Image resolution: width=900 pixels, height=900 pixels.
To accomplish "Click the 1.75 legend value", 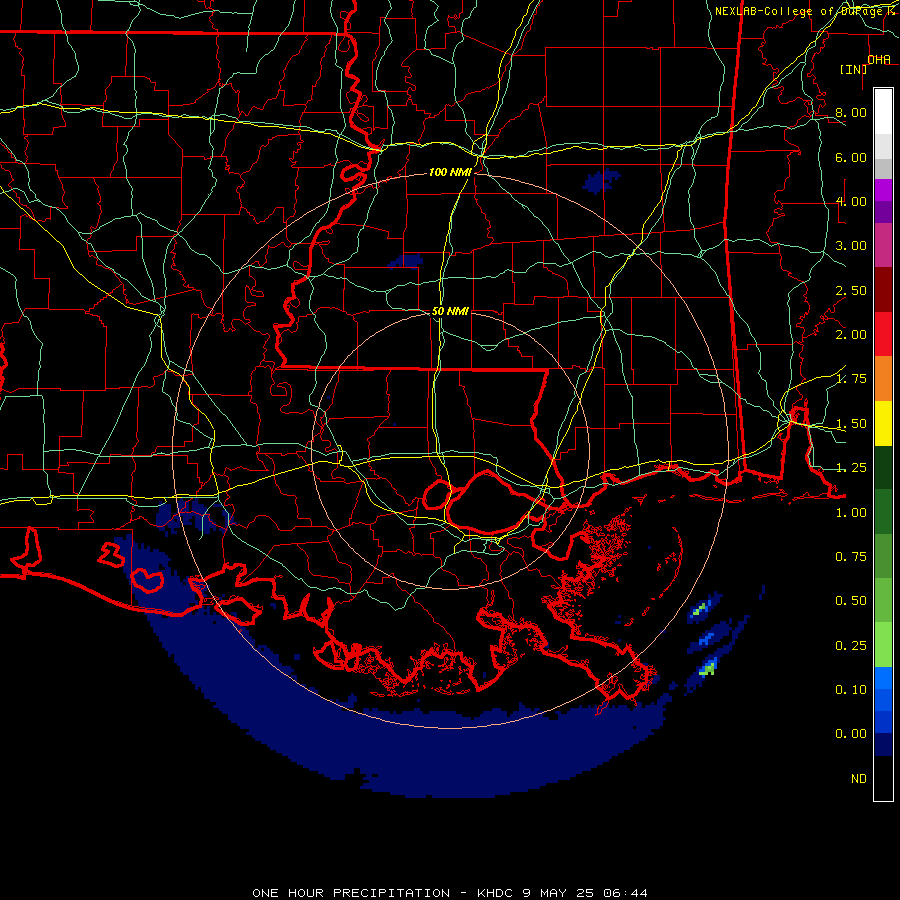I will tap(851, 379).
